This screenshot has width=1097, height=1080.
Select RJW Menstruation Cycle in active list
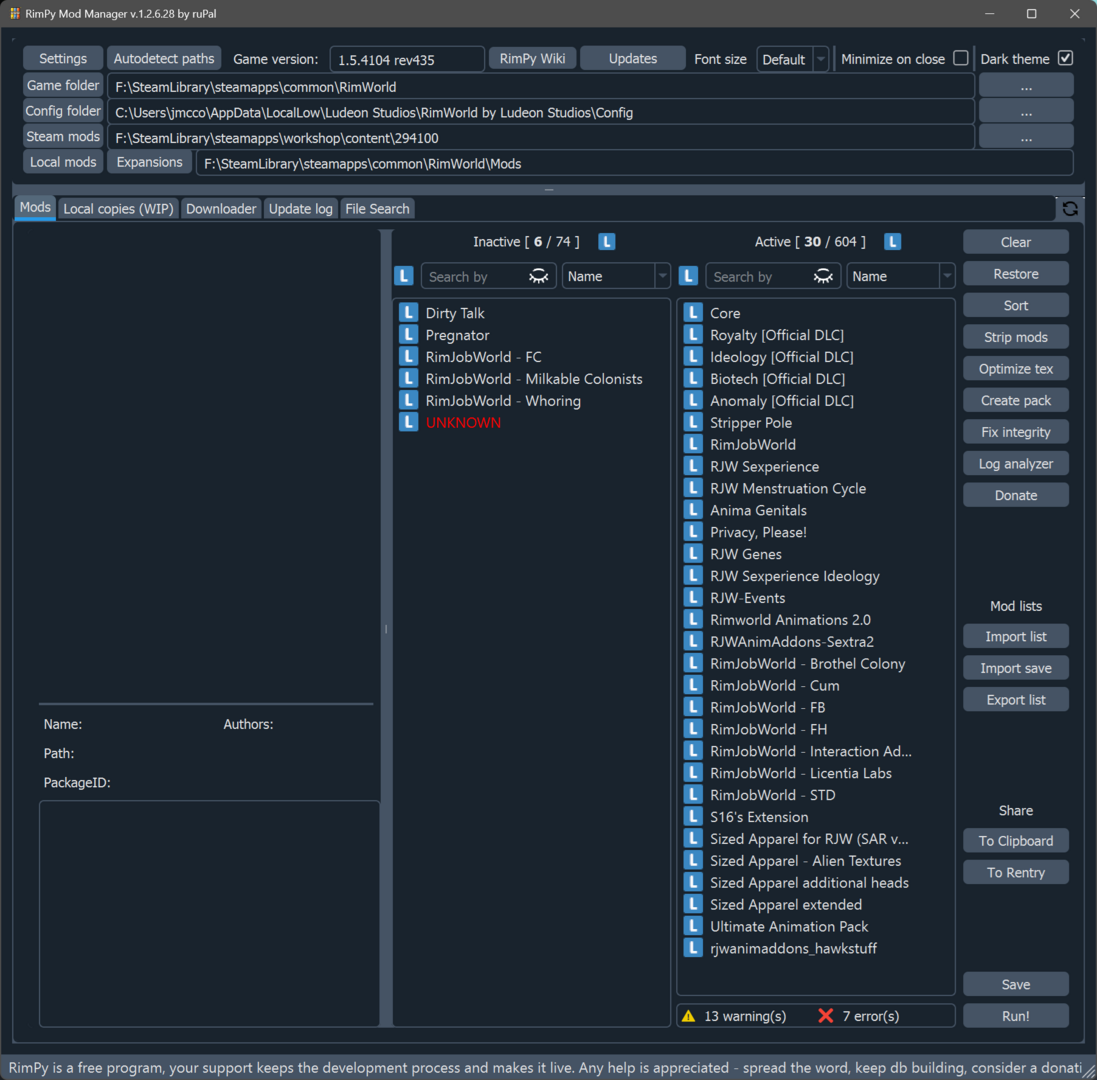816,488
